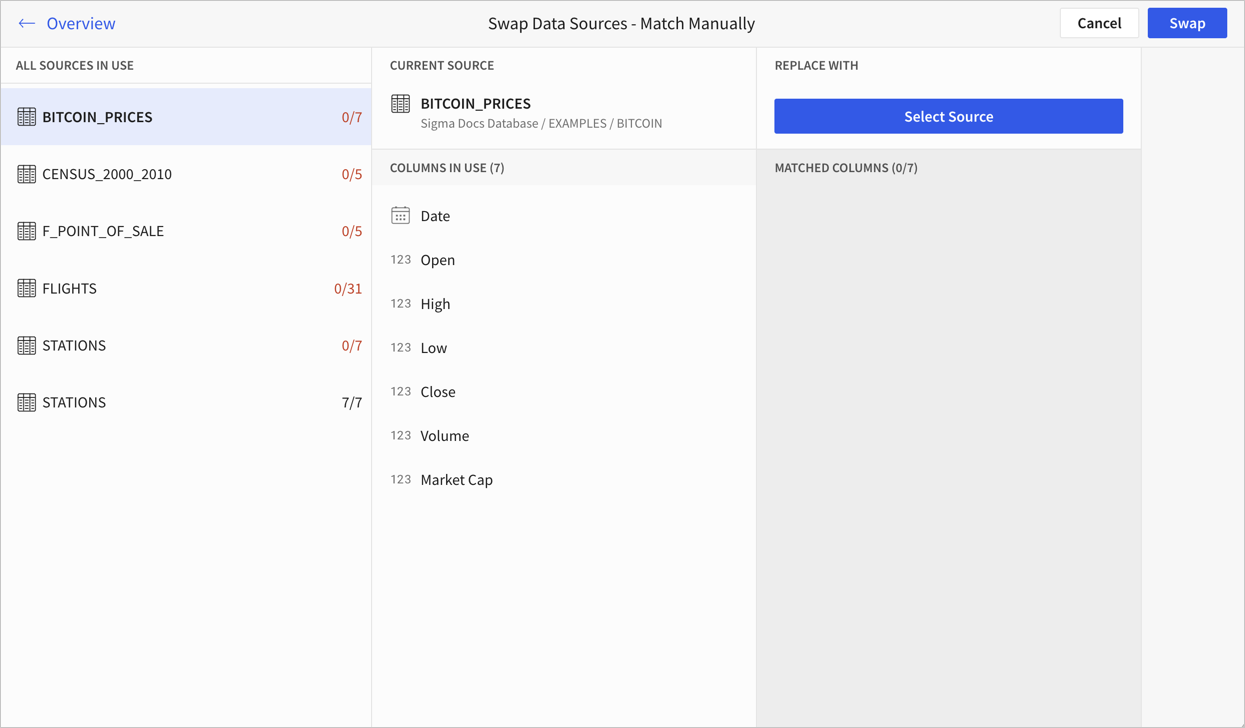Image resolution: width=1245 pixels, height=728 pixels.
Task: Go back to Overview
Action: click(80, 23)
